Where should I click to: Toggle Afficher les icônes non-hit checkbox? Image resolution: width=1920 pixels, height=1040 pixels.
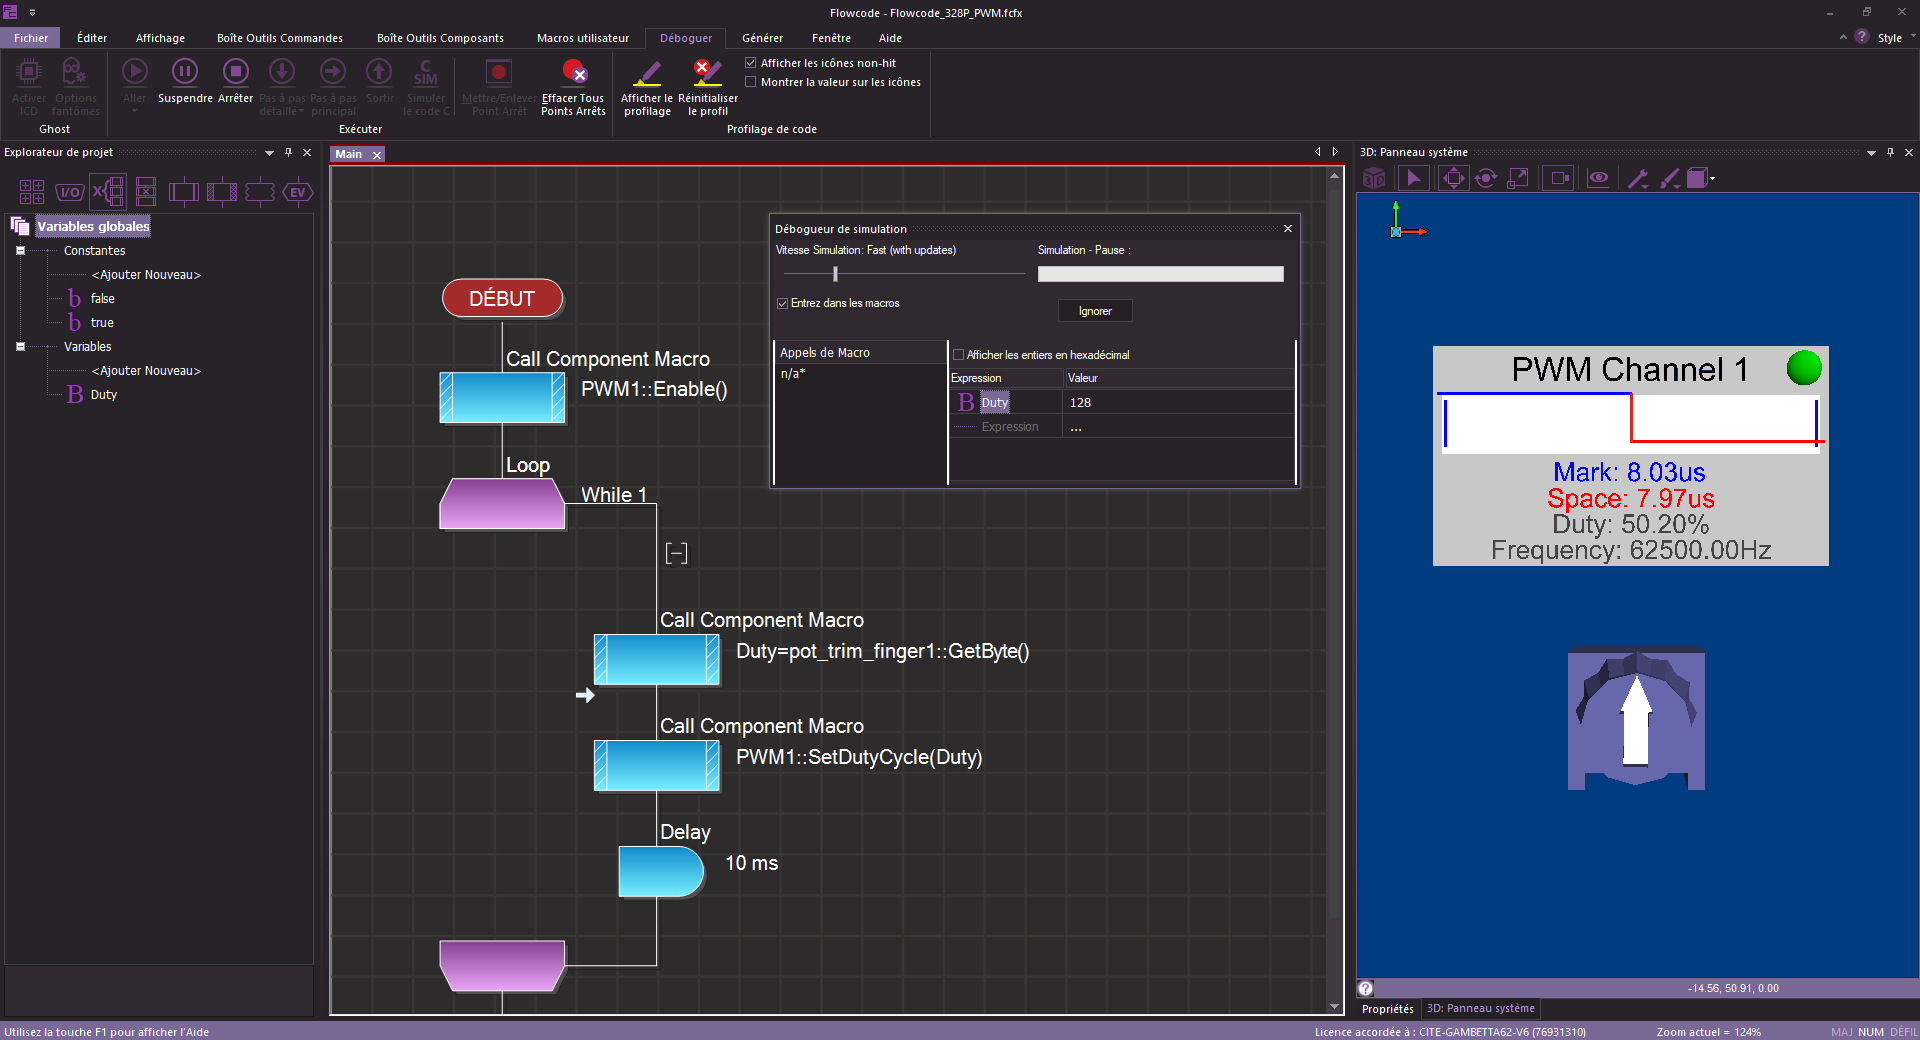tap(751, 63)
